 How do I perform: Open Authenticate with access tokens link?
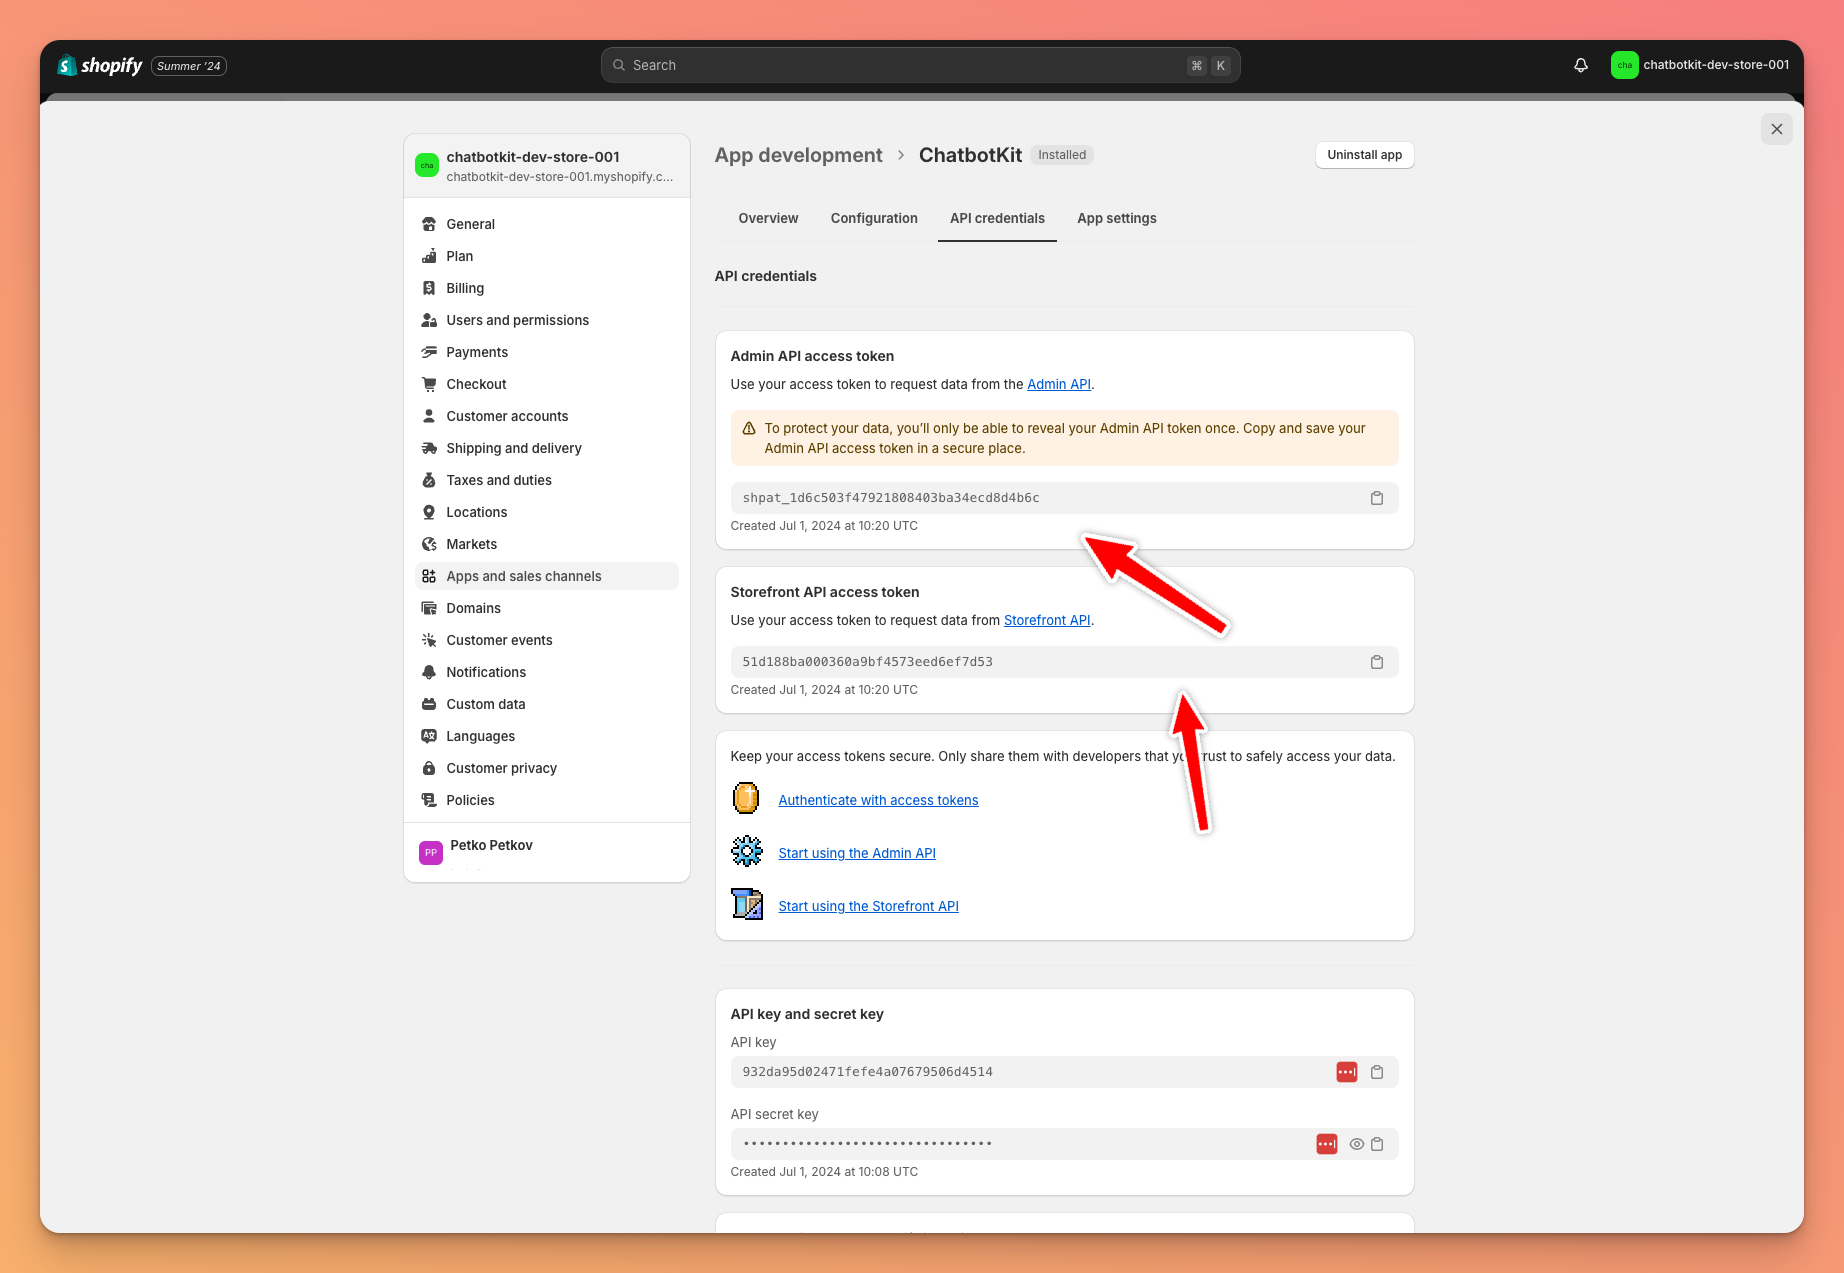point(878,800)
